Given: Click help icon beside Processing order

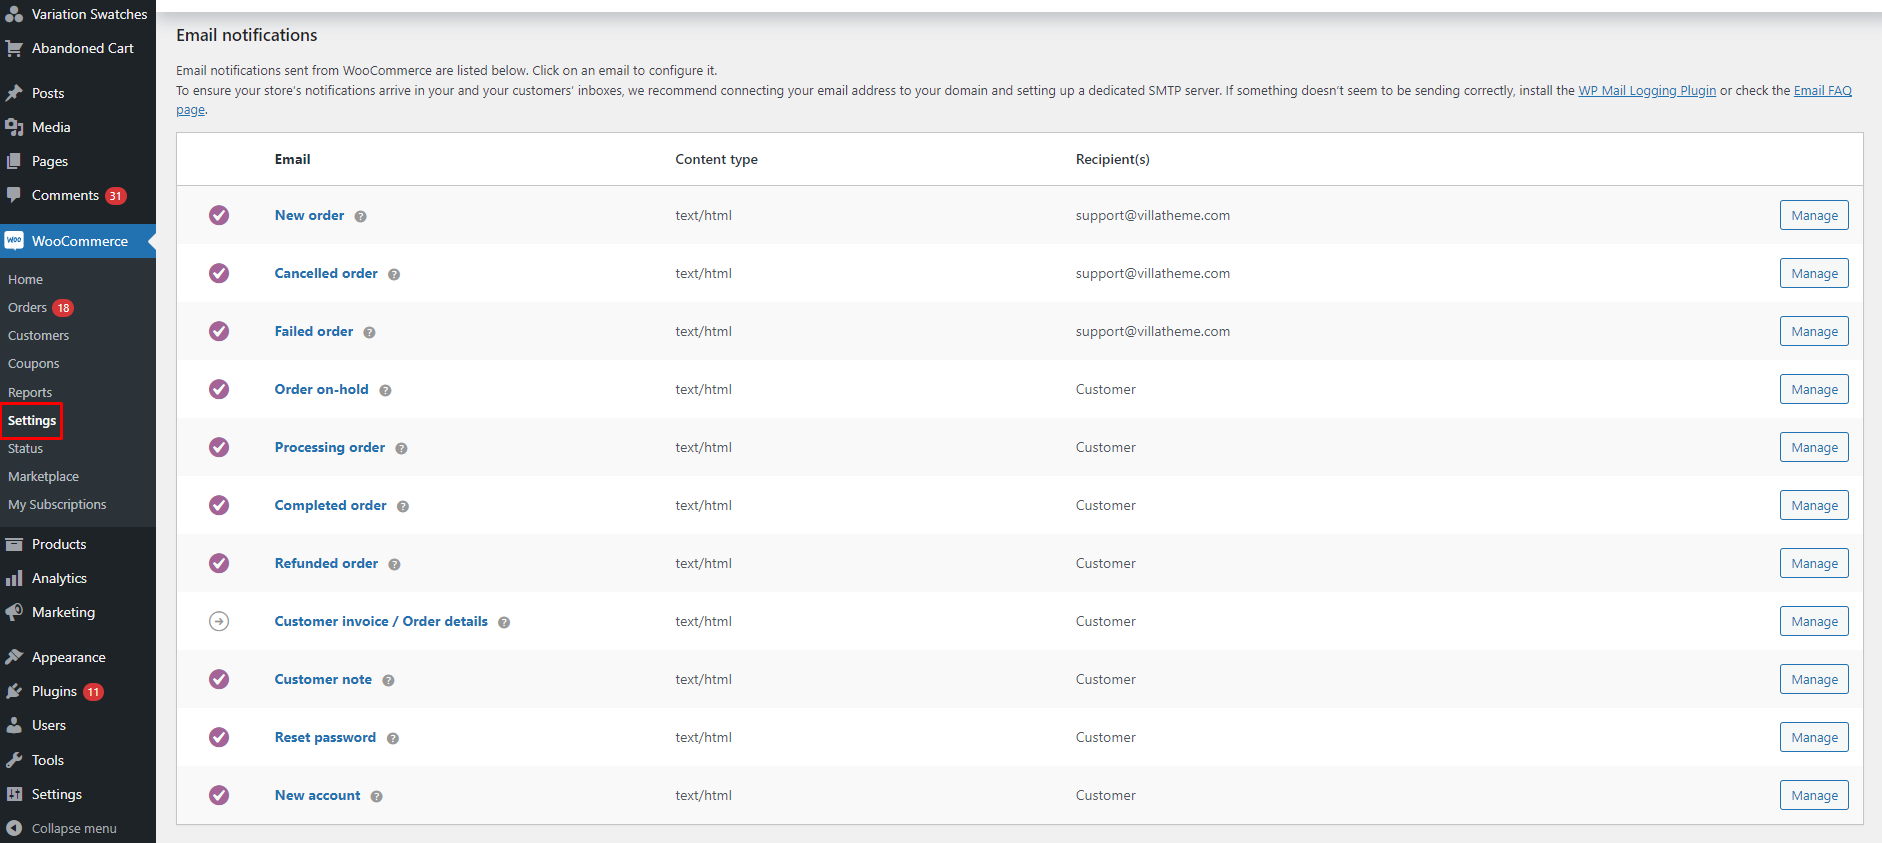Looking at the screenshot, I should click(401, 448).
